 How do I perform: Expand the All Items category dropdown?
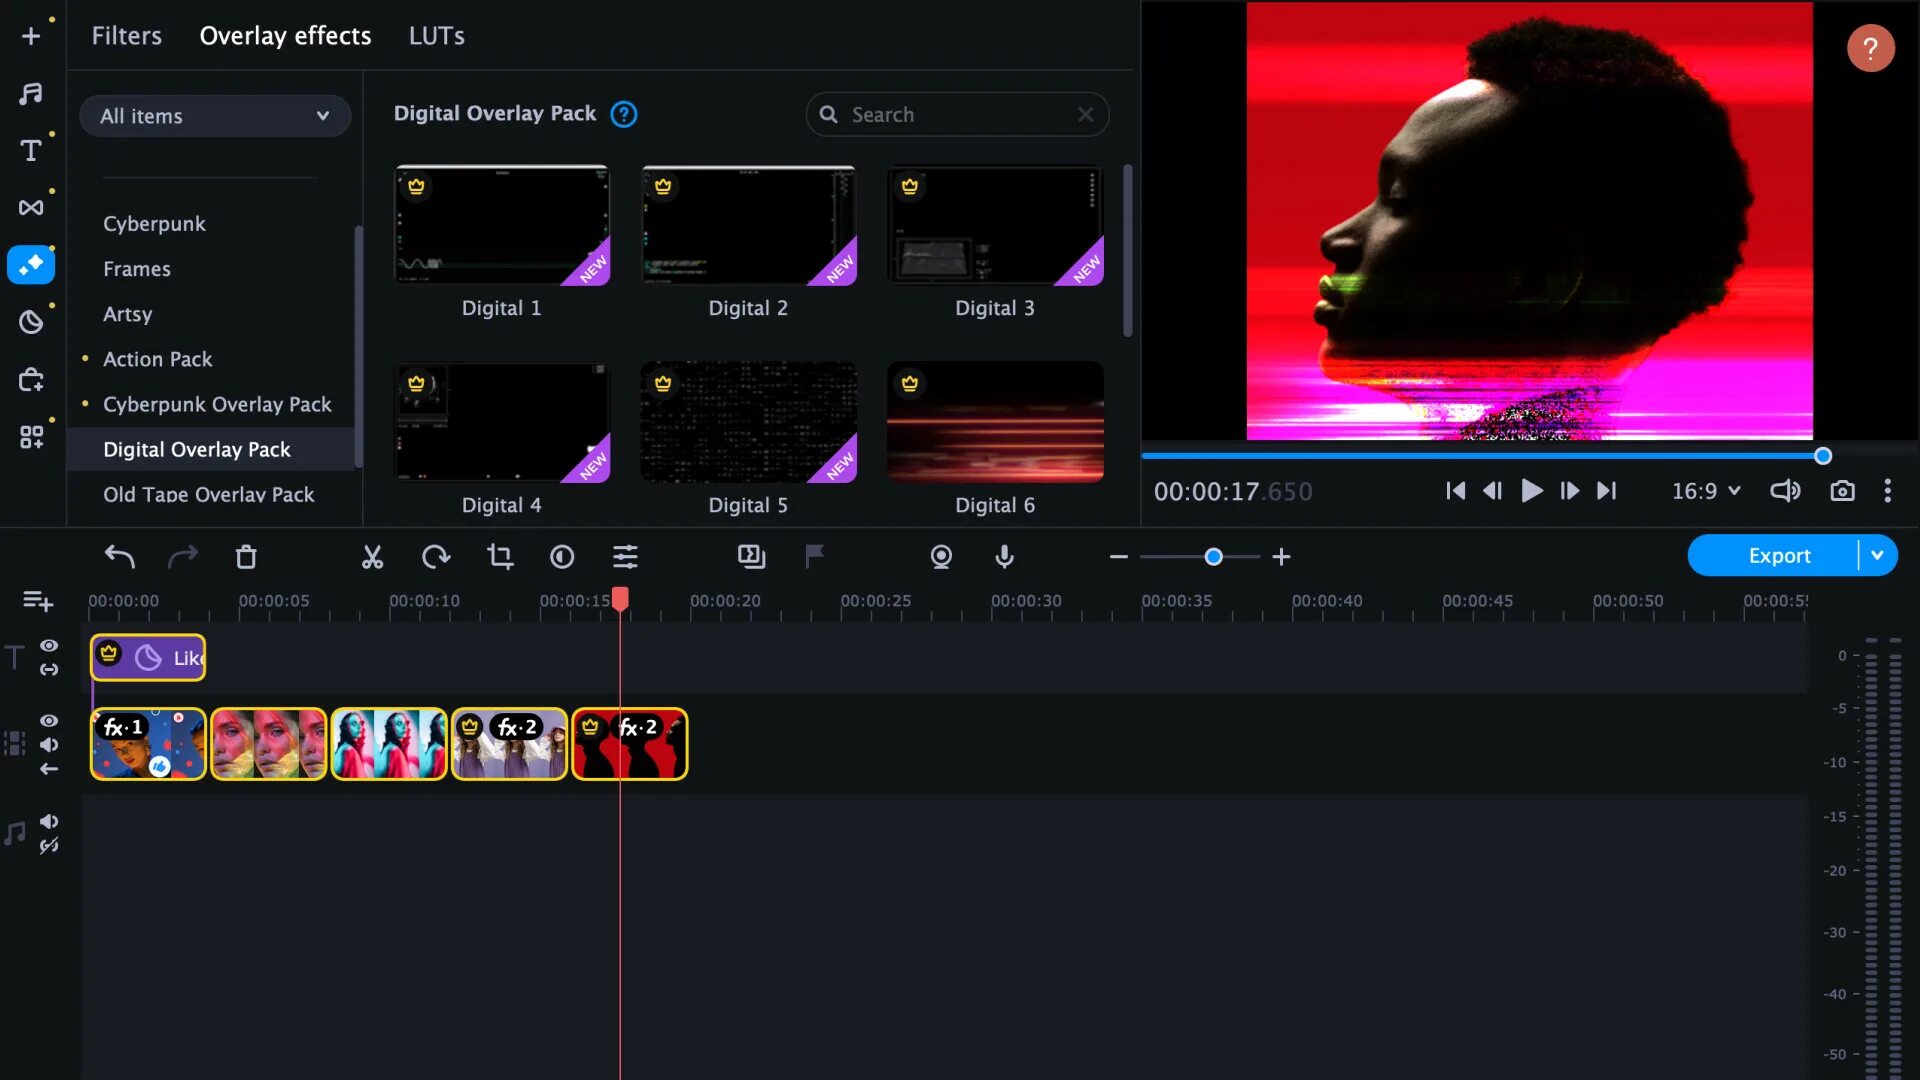click(215, 115)
